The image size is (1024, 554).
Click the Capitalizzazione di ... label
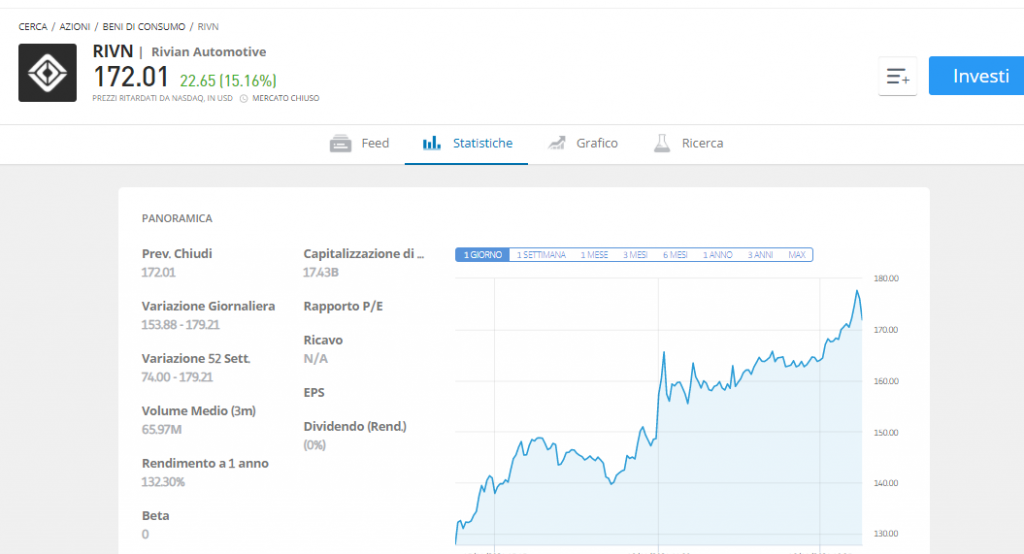point(364,253)
